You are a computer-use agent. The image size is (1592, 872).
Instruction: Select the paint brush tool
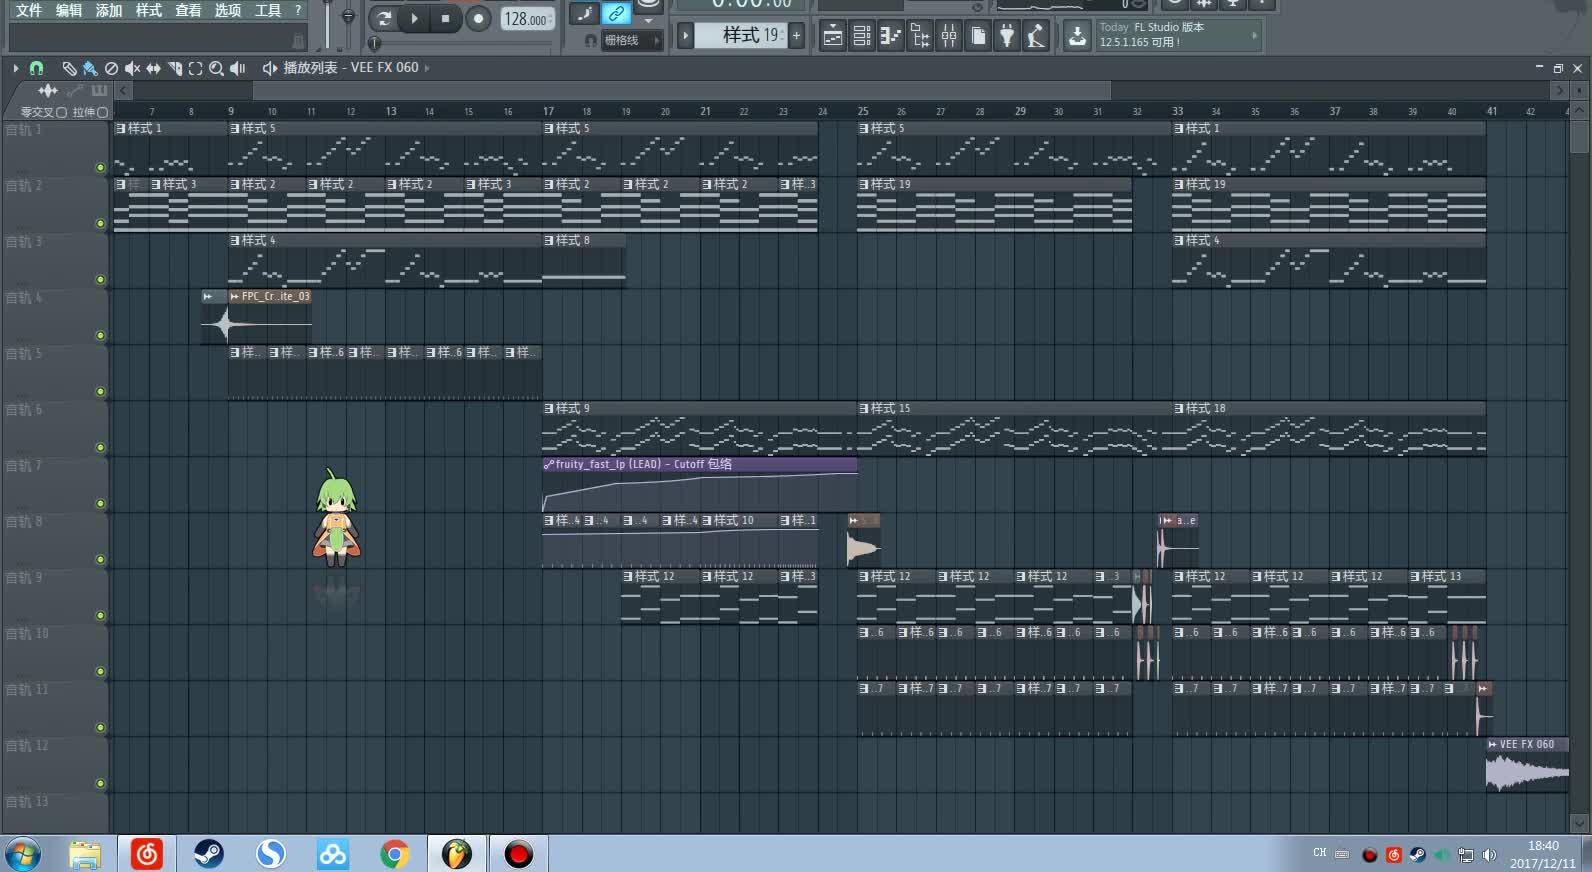(90, 68)
